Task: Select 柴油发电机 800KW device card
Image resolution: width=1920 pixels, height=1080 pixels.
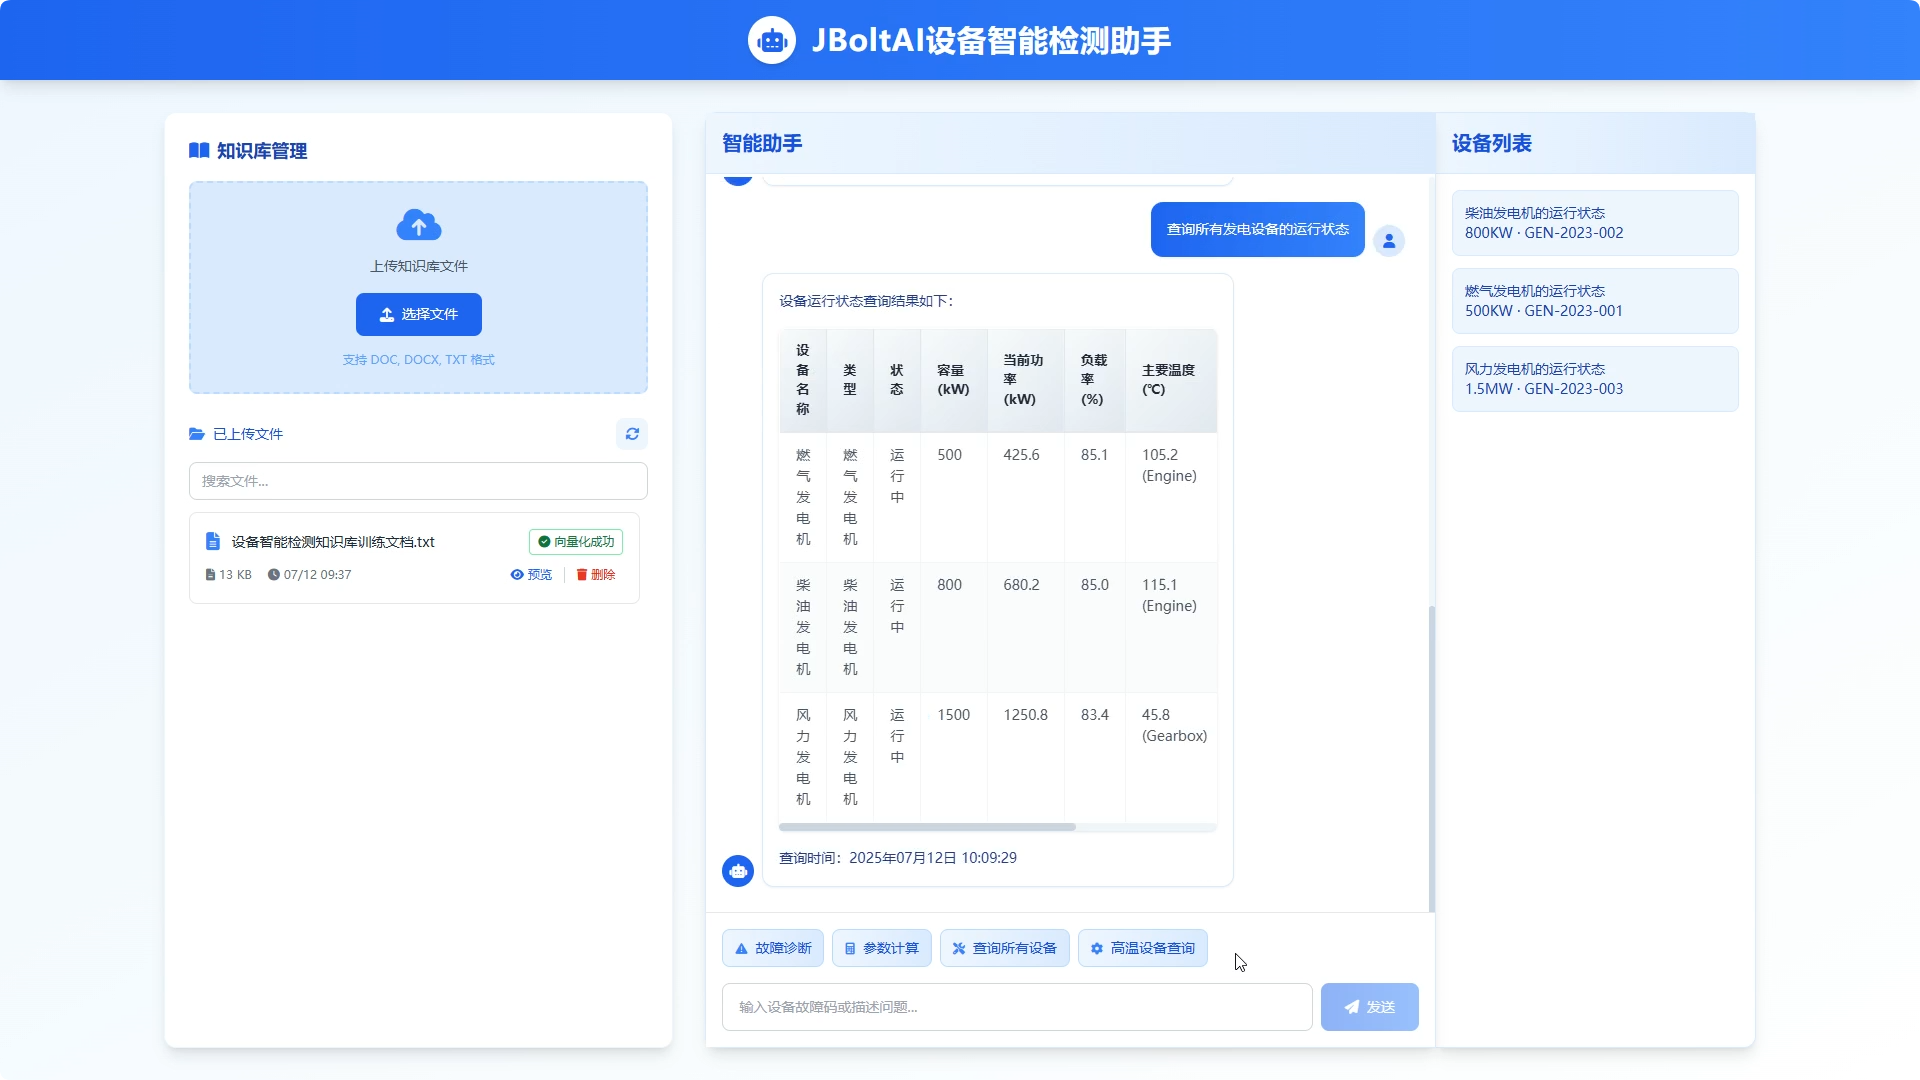Action: (x=1595, y=223)
